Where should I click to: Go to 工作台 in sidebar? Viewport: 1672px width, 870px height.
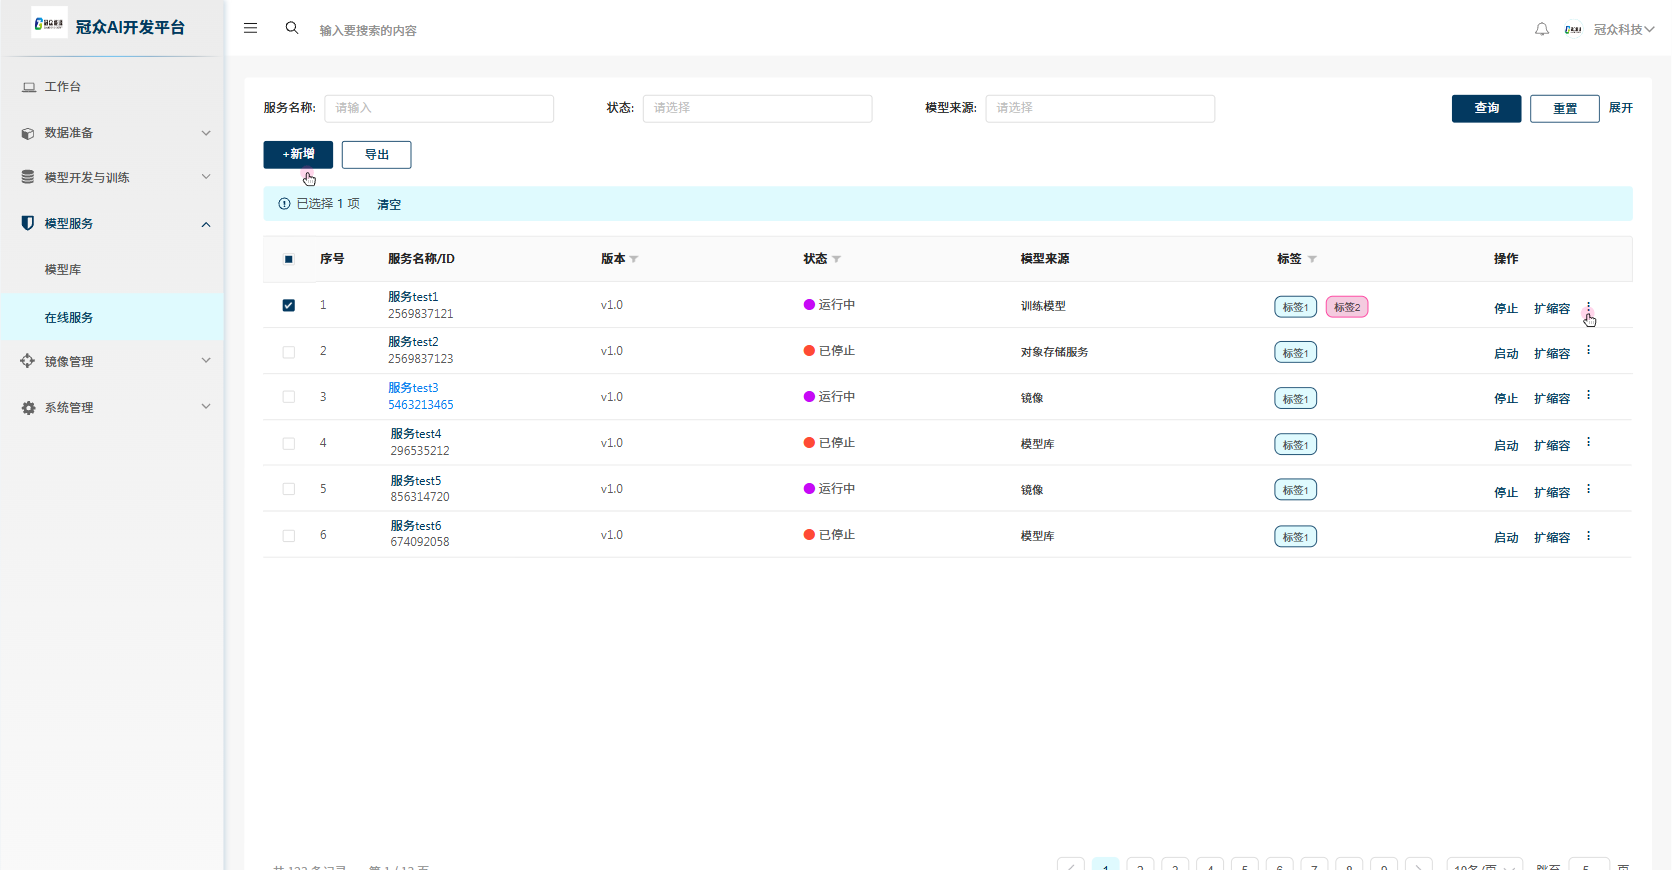(x=63, y=87)
